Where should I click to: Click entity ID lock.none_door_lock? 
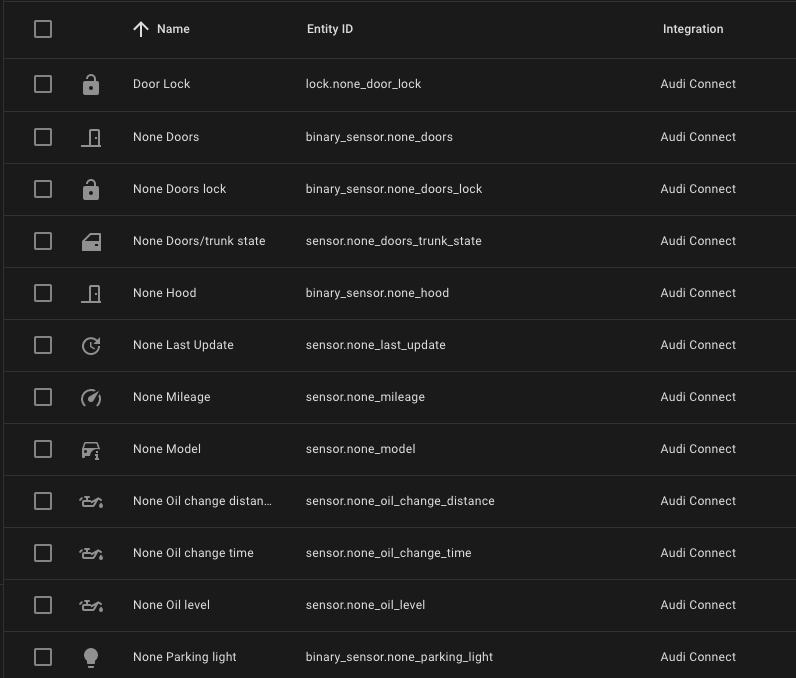[x=363, y=84]
